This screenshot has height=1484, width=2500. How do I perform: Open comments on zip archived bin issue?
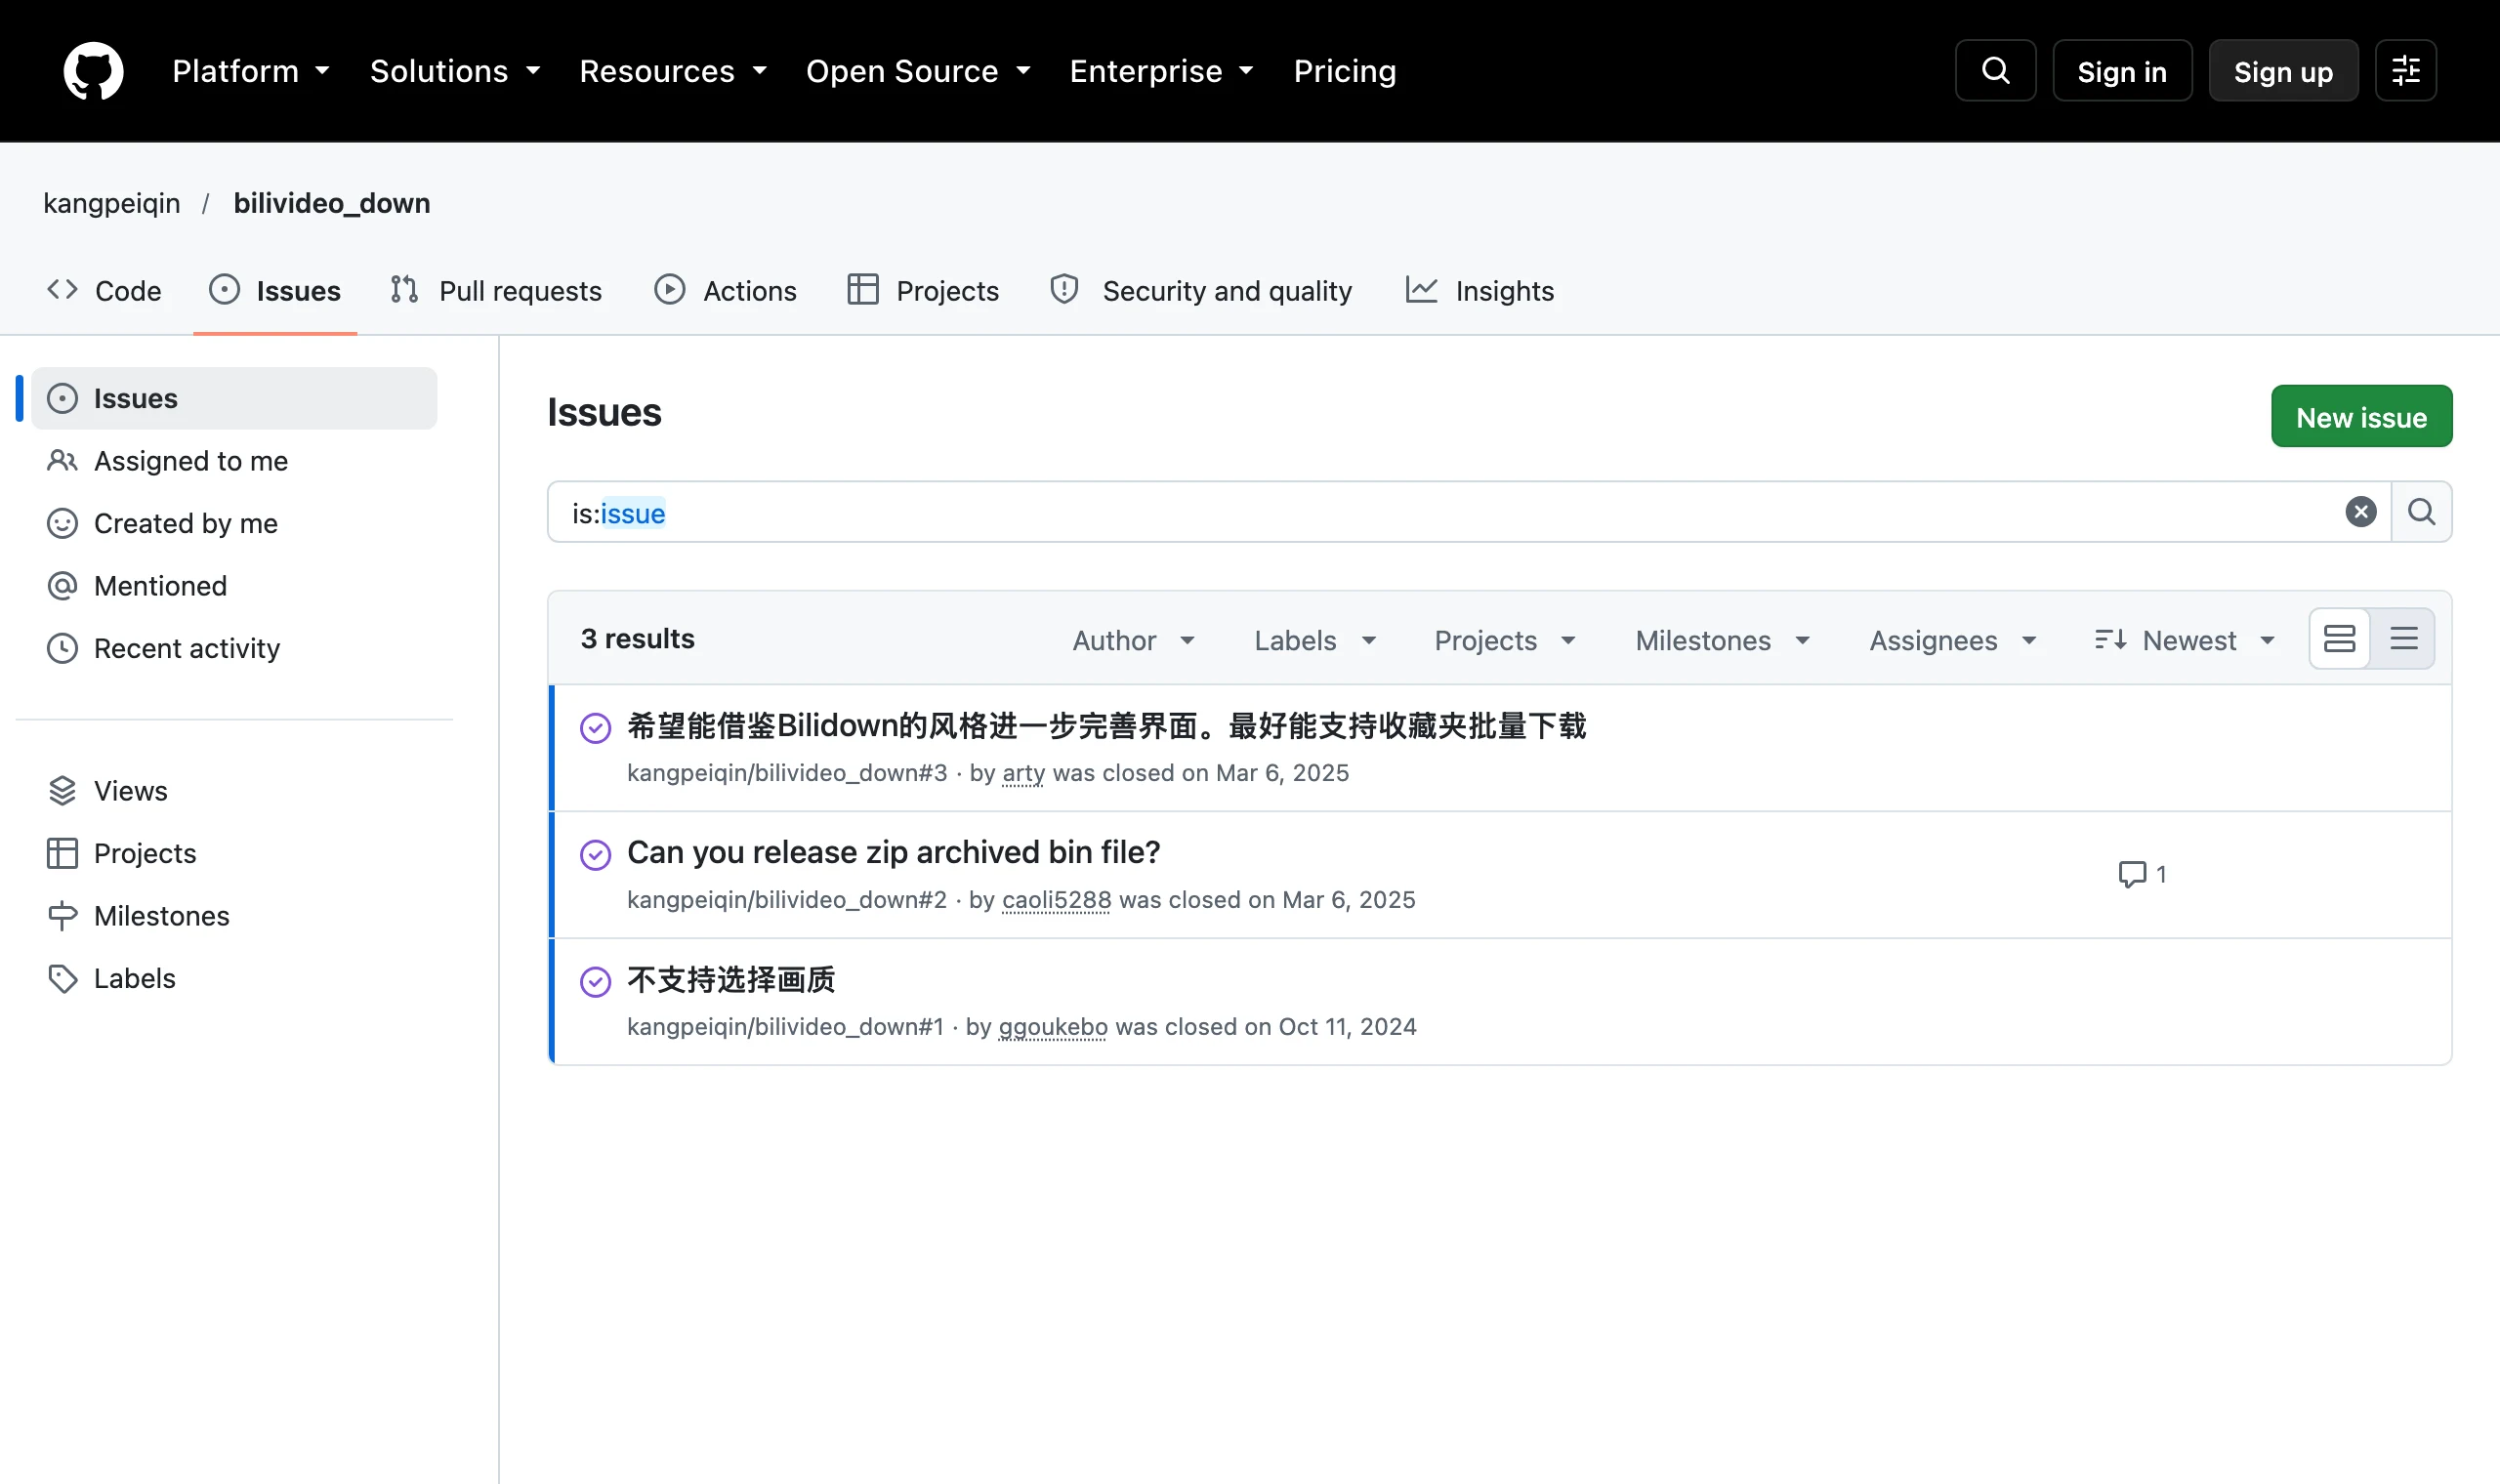(x=2142, y=874)
